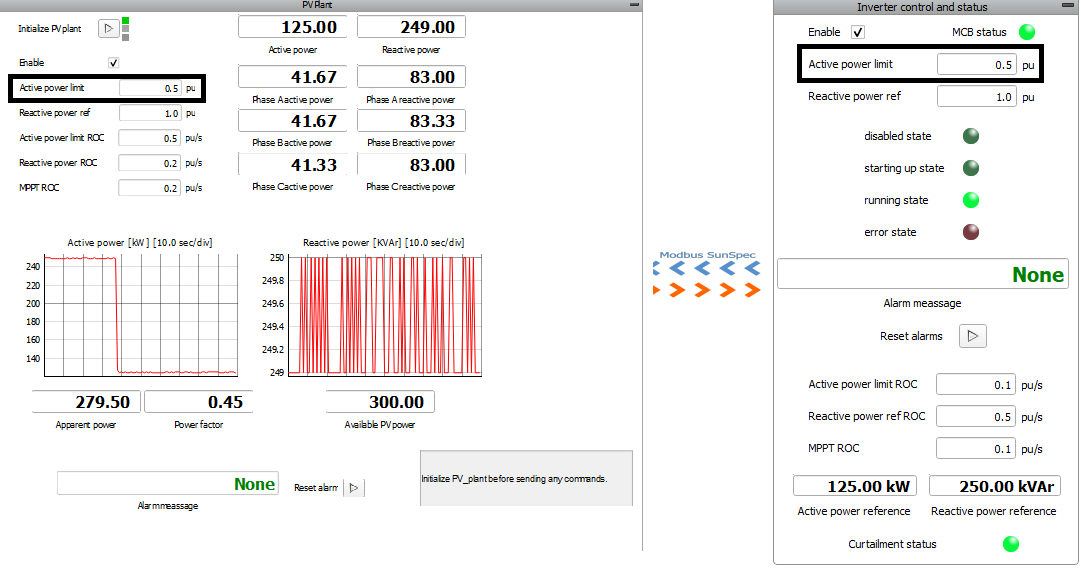Screen dimensions: 1081x568
Task: Click the error state red LED
Action: pyautogui.click(x=970, y=232)
